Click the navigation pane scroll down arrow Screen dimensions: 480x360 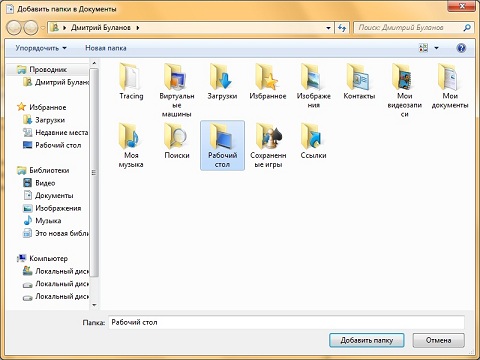click(x=94, y=305)
